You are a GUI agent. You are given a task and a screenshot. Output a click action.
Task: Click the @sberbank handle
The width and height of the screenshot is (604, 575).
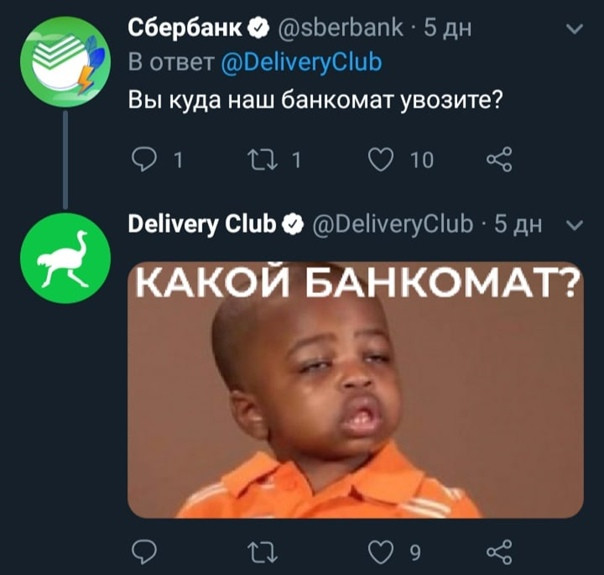340,28
